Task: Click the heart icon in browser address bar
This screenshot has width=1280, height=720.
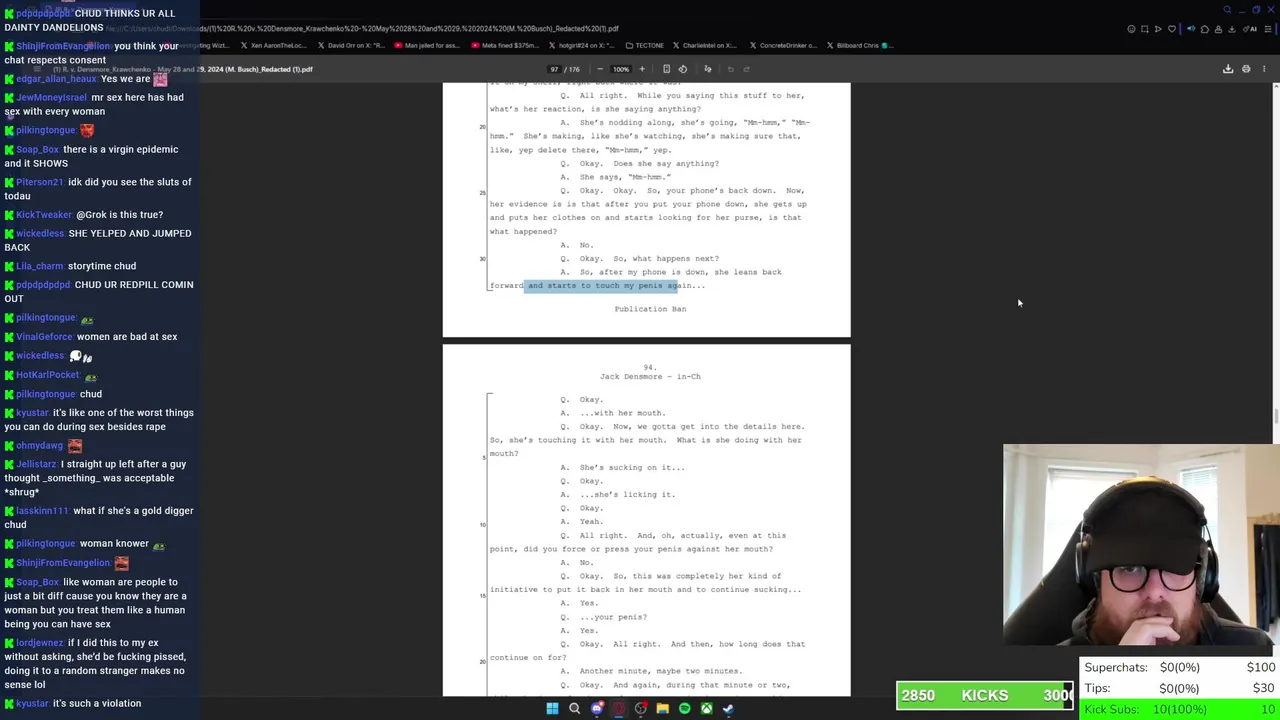Action: coord(1172,29)
